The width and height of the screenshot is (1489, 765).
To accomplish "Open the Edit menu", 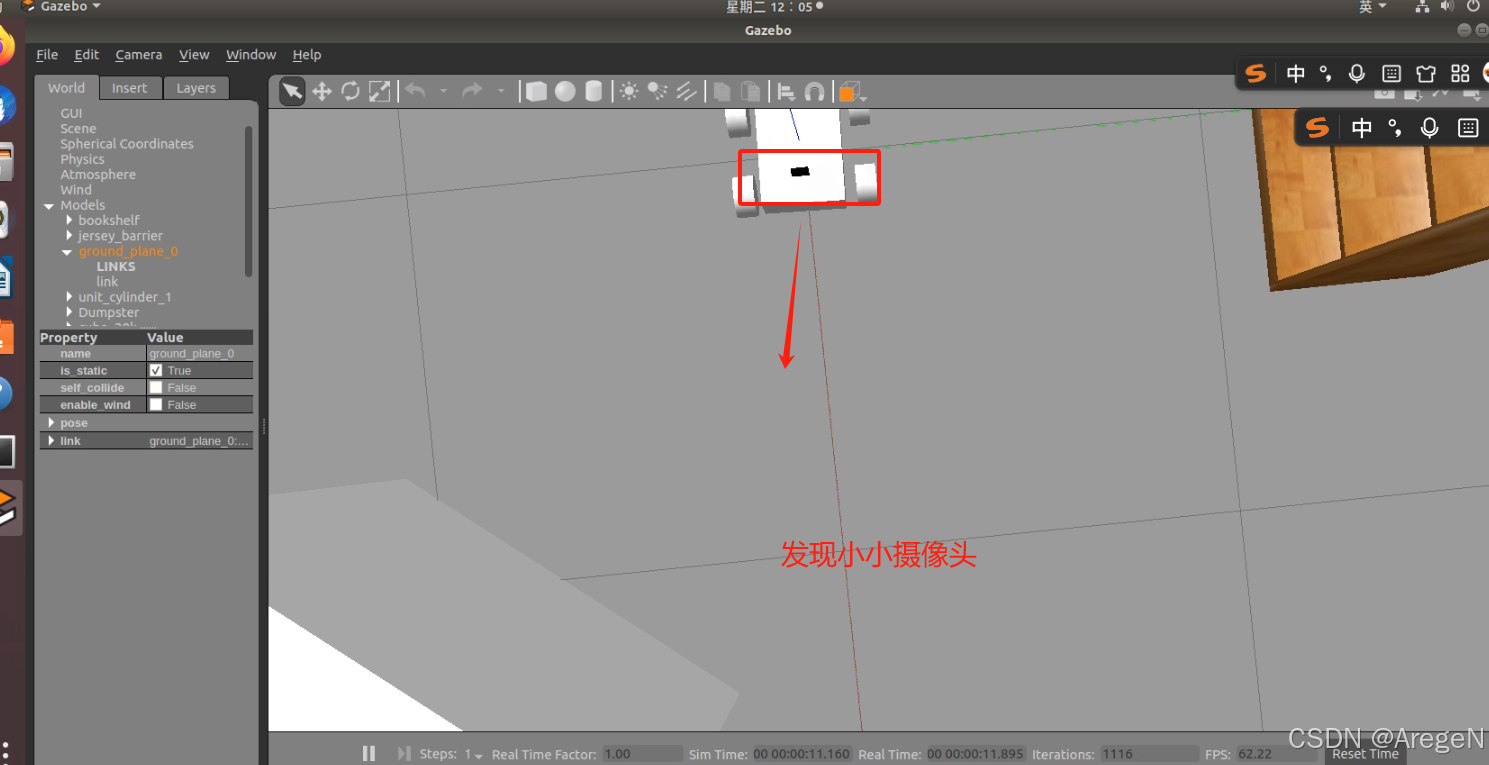I will pos(87,55).
